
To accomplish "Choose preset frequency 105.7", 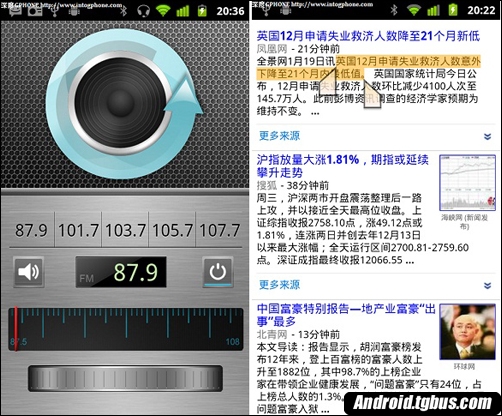I will point(173,230).
